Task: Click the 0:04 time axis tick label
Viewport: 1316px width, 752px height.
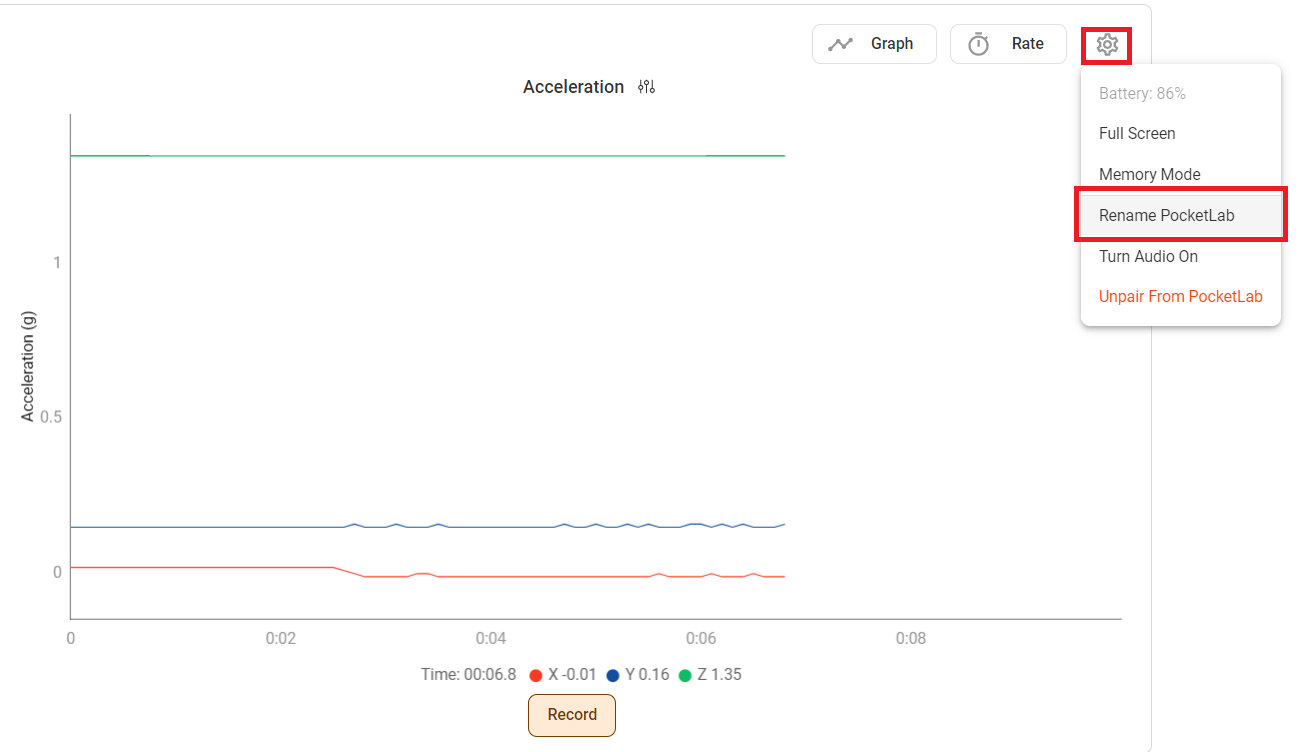Action: coord(491,638)
